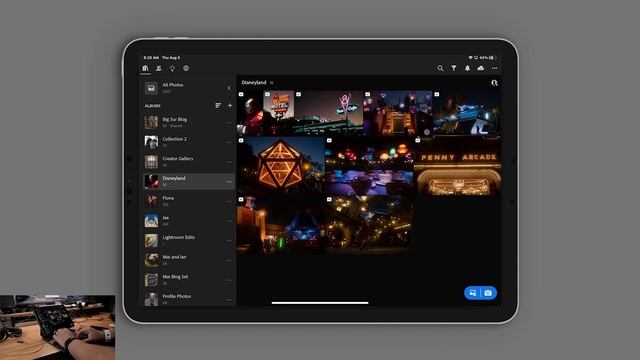
Task: Open options dots for Creator Gallery
Action: tap(229, 162)
